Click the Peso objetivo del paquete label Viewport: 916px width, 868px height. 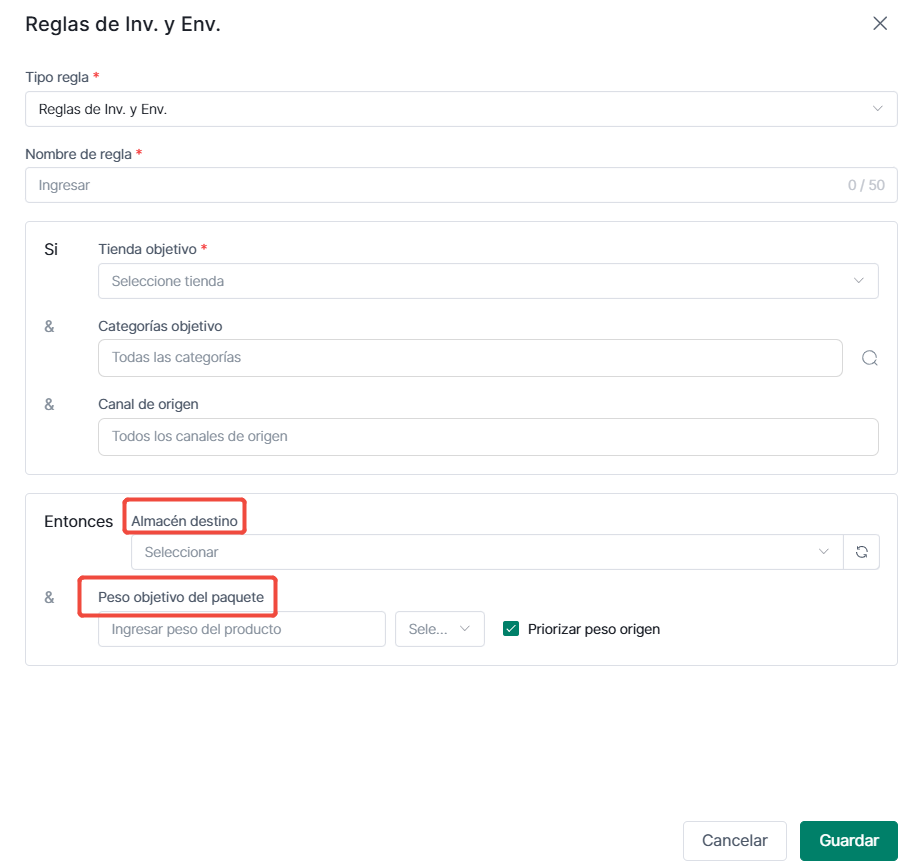click(181, 597)
